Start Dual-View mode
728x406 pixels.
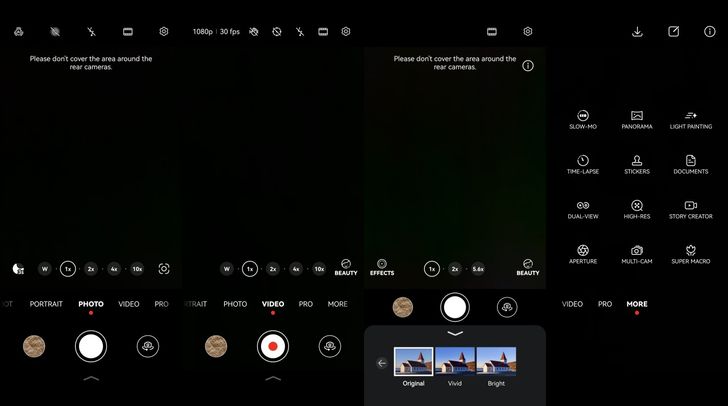[582, 205]
